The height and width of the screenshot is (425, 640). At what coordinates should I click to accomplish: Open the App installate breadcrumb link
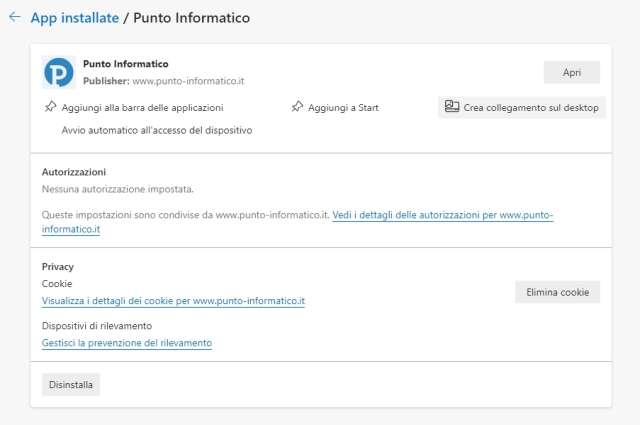[75, 18]
